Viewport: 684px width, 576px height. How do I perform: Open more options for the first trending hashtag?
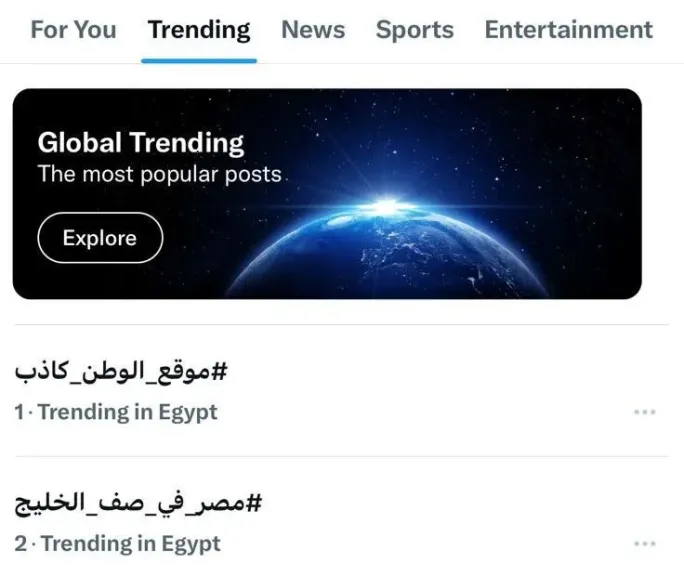point(644,412)
